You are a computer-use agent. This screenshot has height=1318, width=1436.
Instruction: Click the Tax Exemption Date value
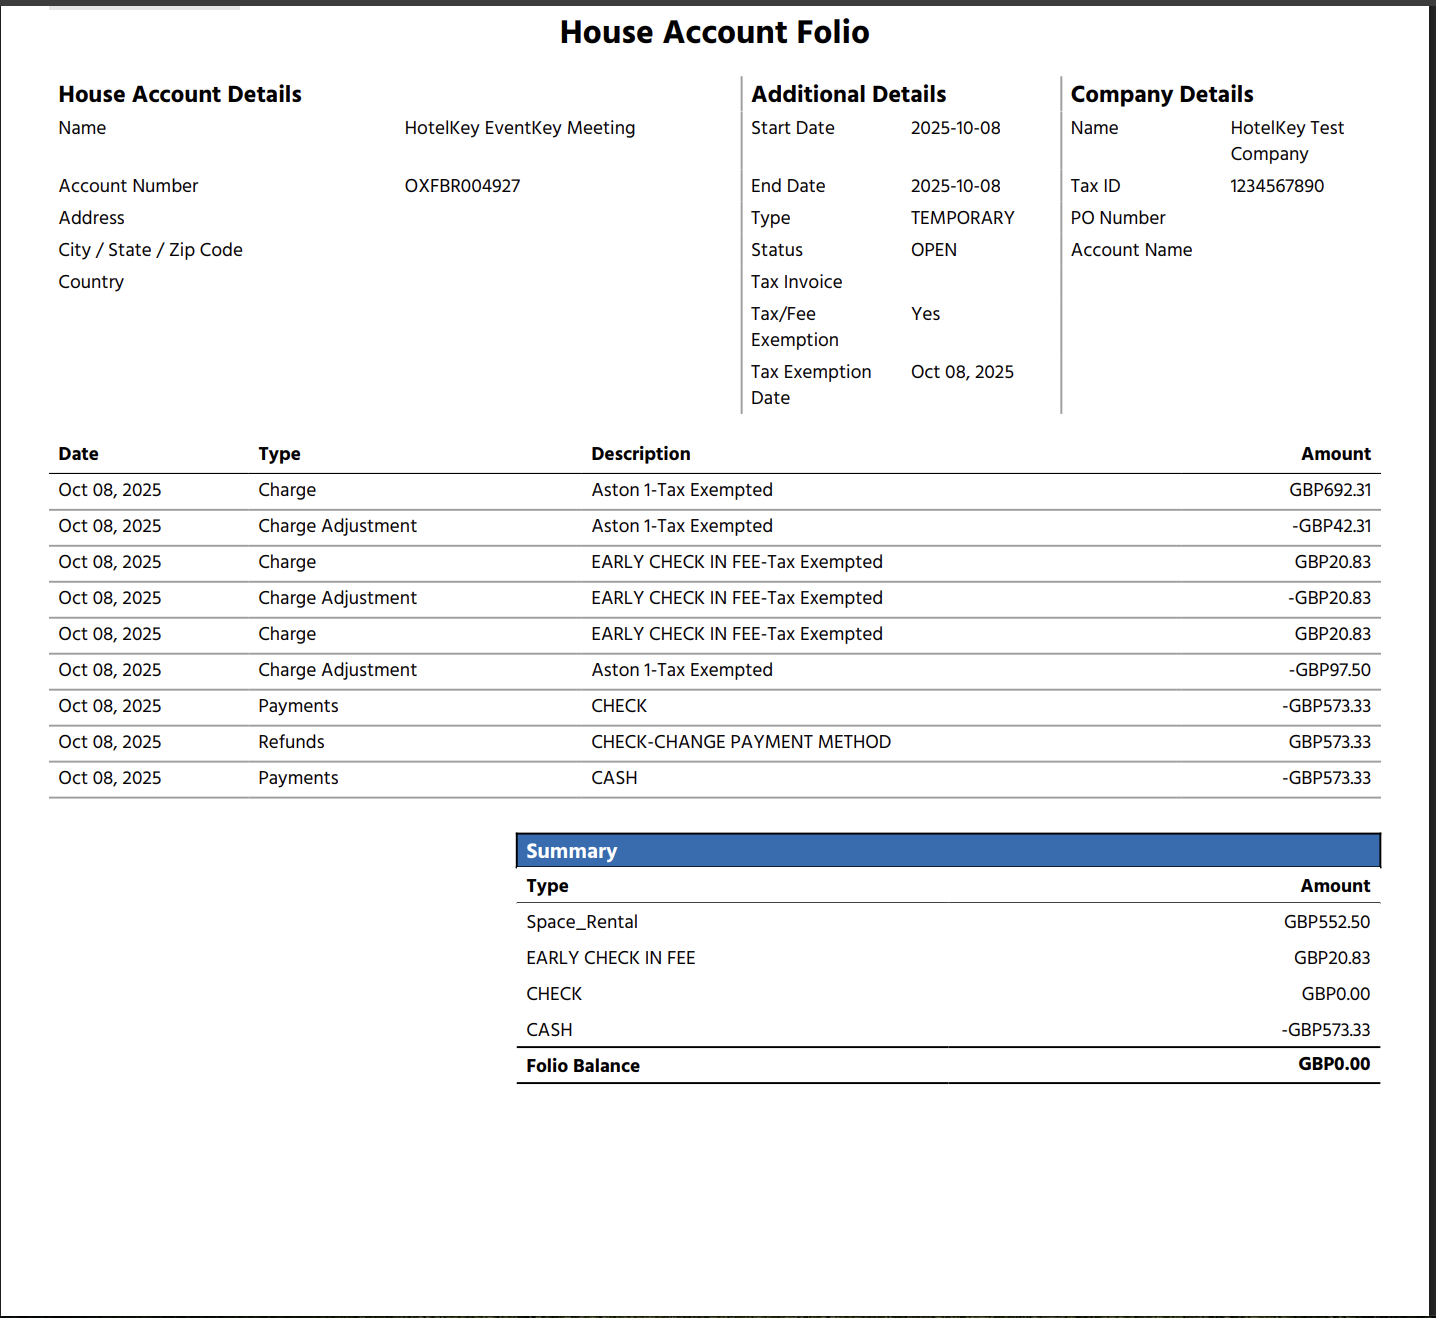[x=962, y=372]
